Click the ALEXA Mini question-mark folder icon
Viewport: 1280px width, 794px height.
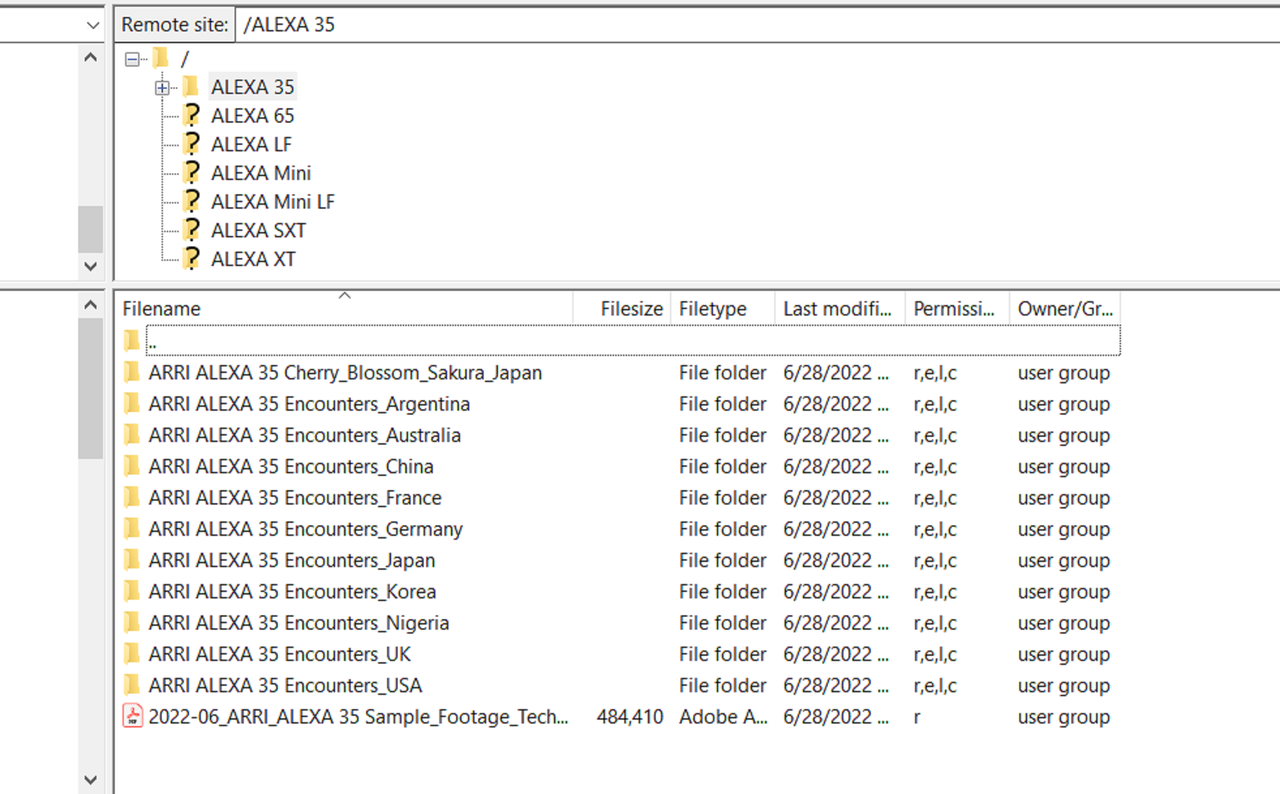point(192,172)
